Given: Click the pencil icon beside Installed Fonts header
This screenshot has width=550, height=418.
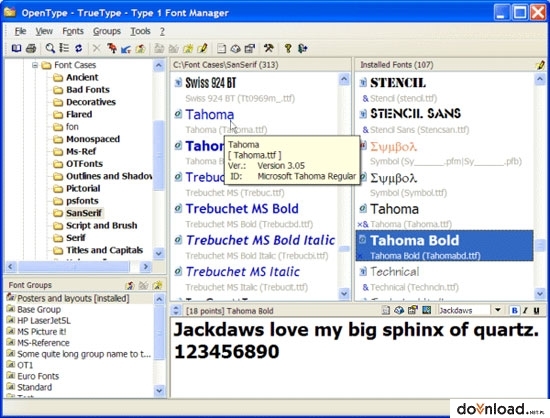Looking at the screenshot, I should [540, 65].
